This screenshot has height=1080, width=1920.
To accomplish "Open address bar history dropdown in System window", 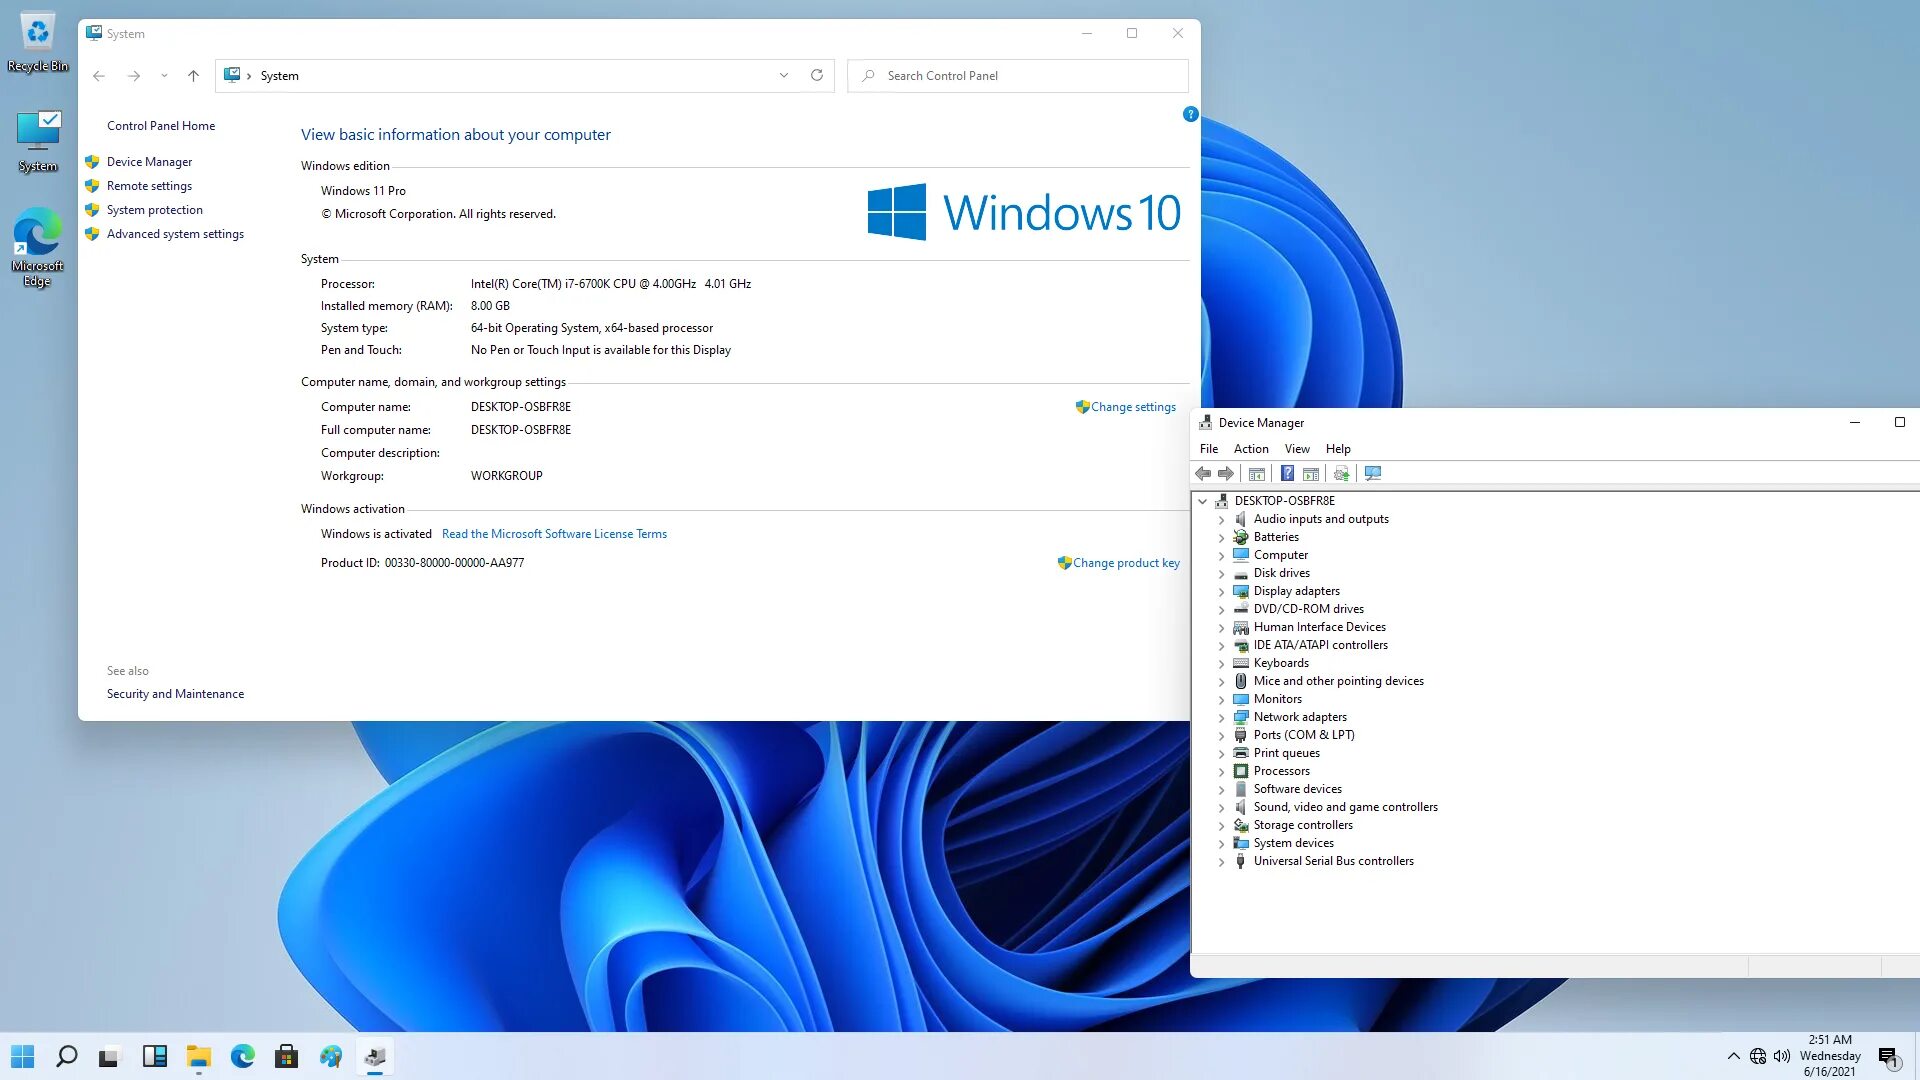I will 784,75.
